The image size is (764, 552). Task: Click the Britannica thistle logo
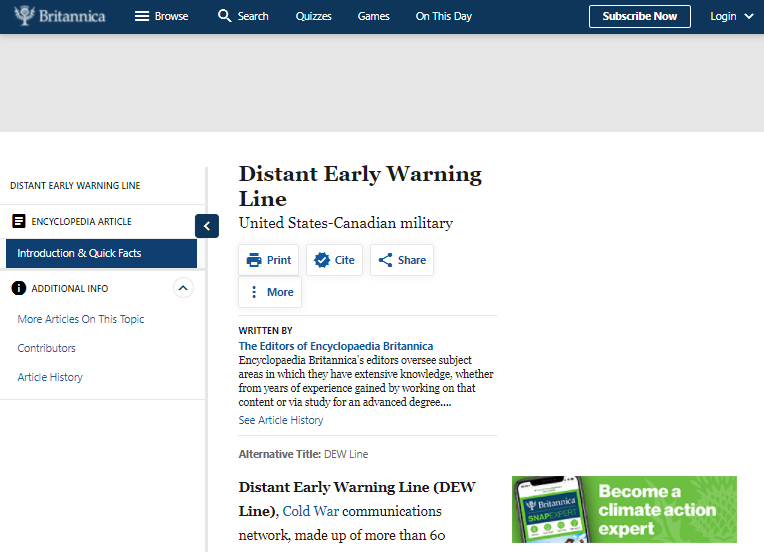pos(59,16)
